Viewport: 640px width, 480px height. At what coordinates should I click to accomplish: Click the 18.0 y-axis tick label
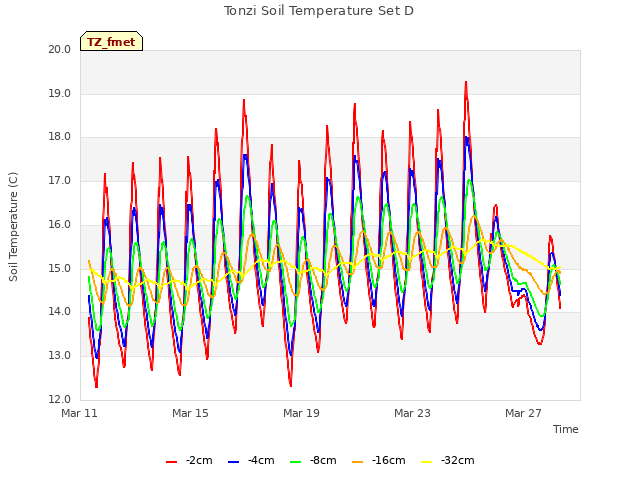click(x=60, y=137)
